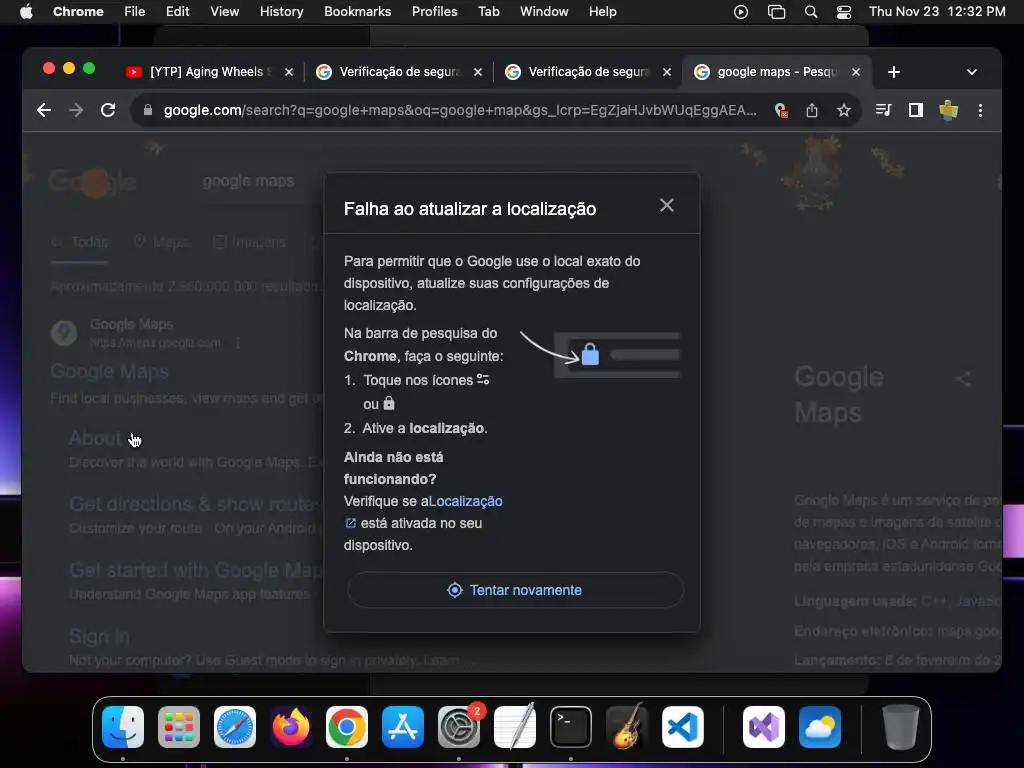
Task: Open the Edit menu
Action: point(177,12)
